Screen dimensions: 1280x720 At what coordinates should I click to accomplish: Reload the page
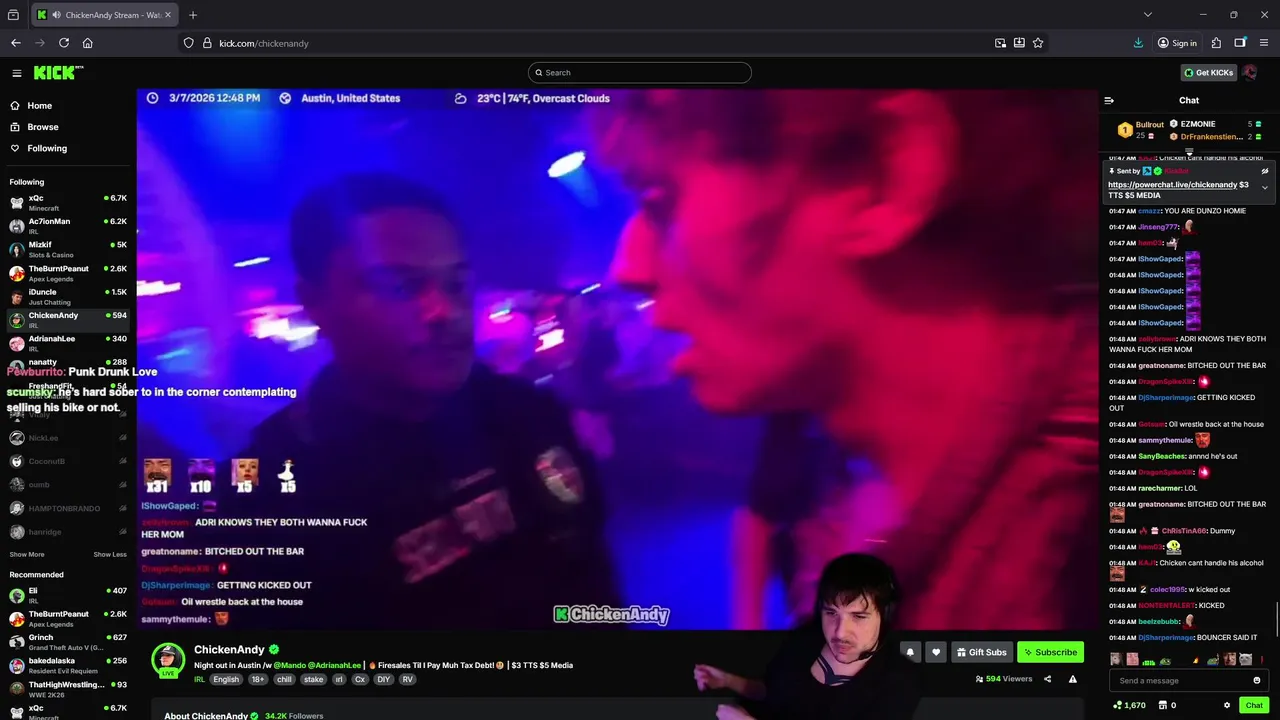pos(64,43)
